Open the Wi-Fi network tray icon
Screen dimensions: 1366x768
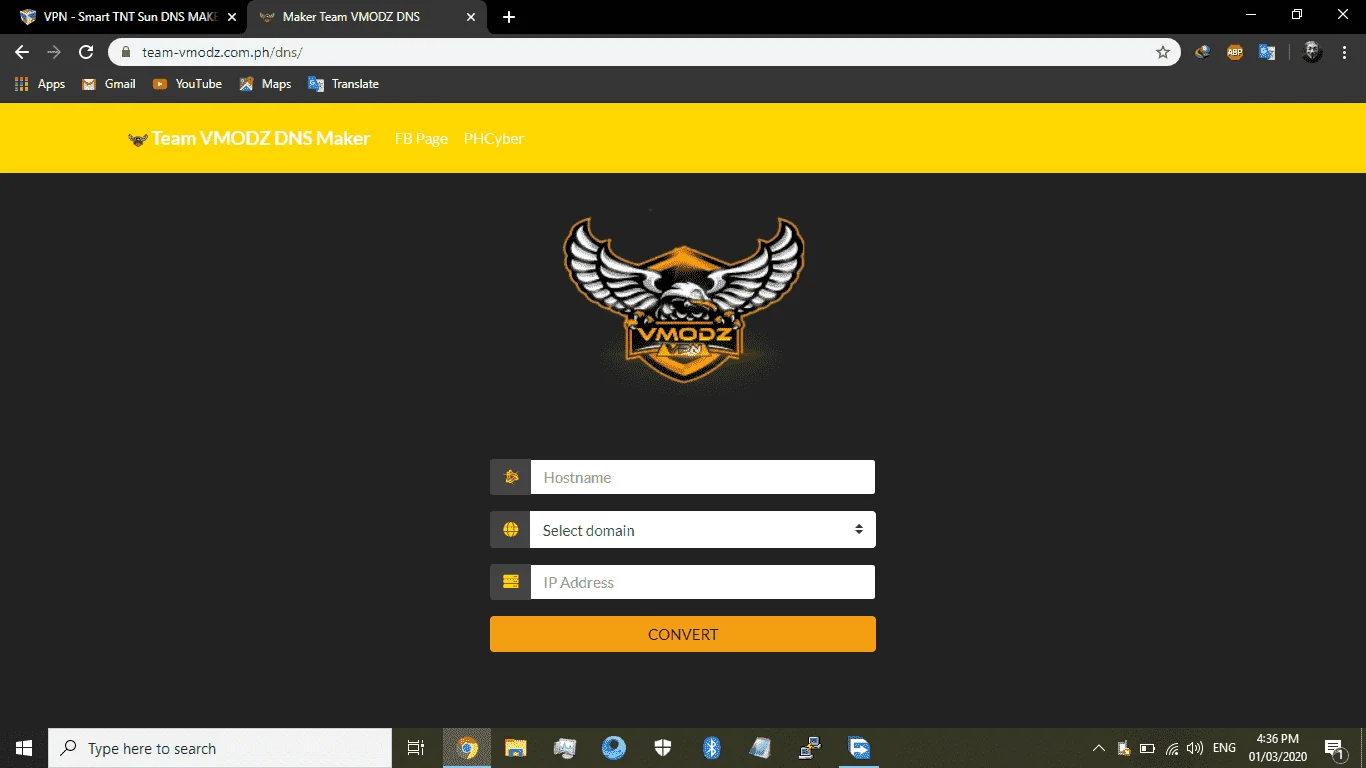(1171, 748)
